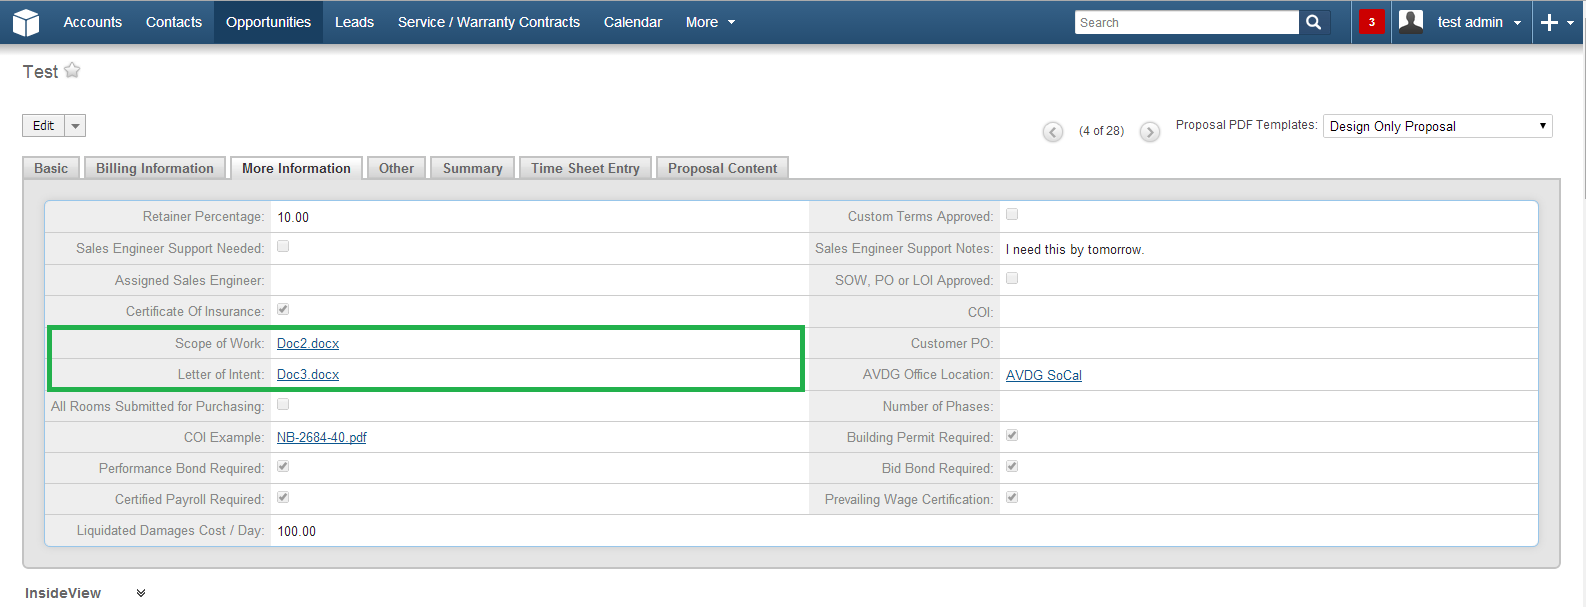1586x607 pixels.
Task: Open the Leads module
Action: point(354,22)
